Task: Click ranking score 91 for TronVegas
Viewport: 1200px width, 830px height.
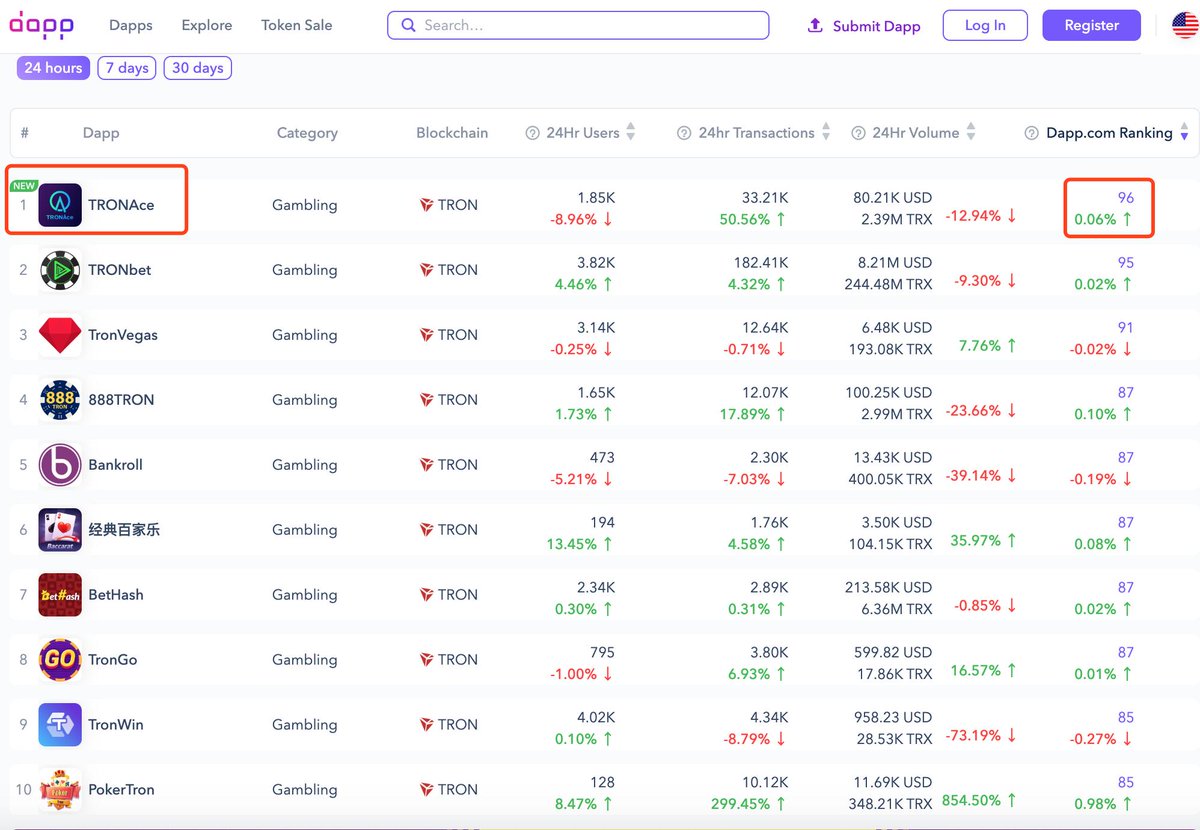Action: pos(1125,328)
